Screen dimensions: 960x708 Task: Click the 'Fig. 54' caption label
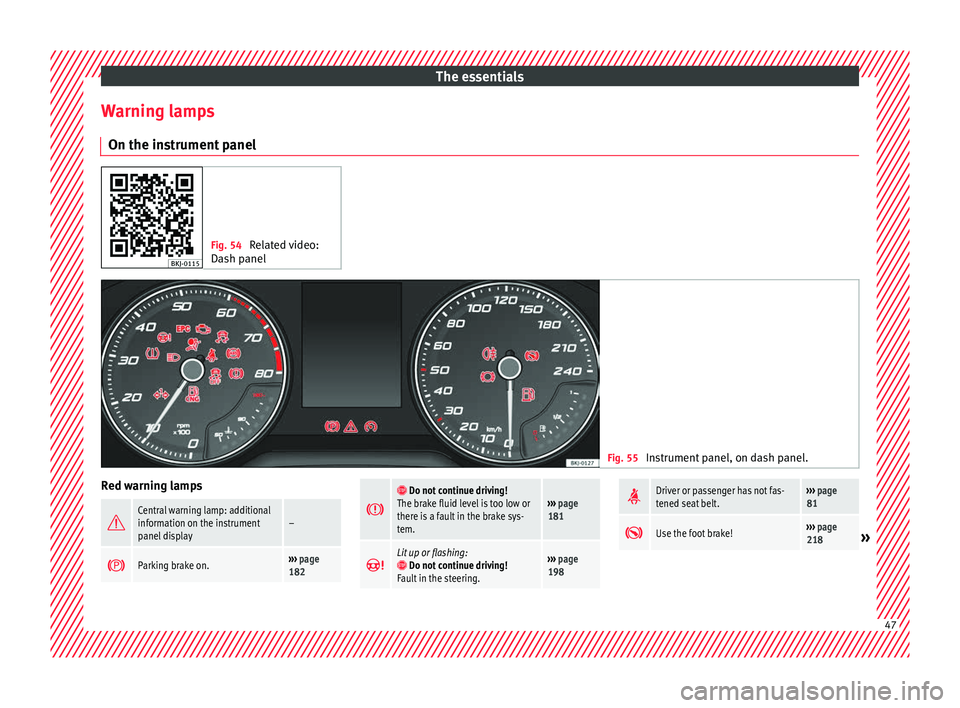click(x=226, y=245)
